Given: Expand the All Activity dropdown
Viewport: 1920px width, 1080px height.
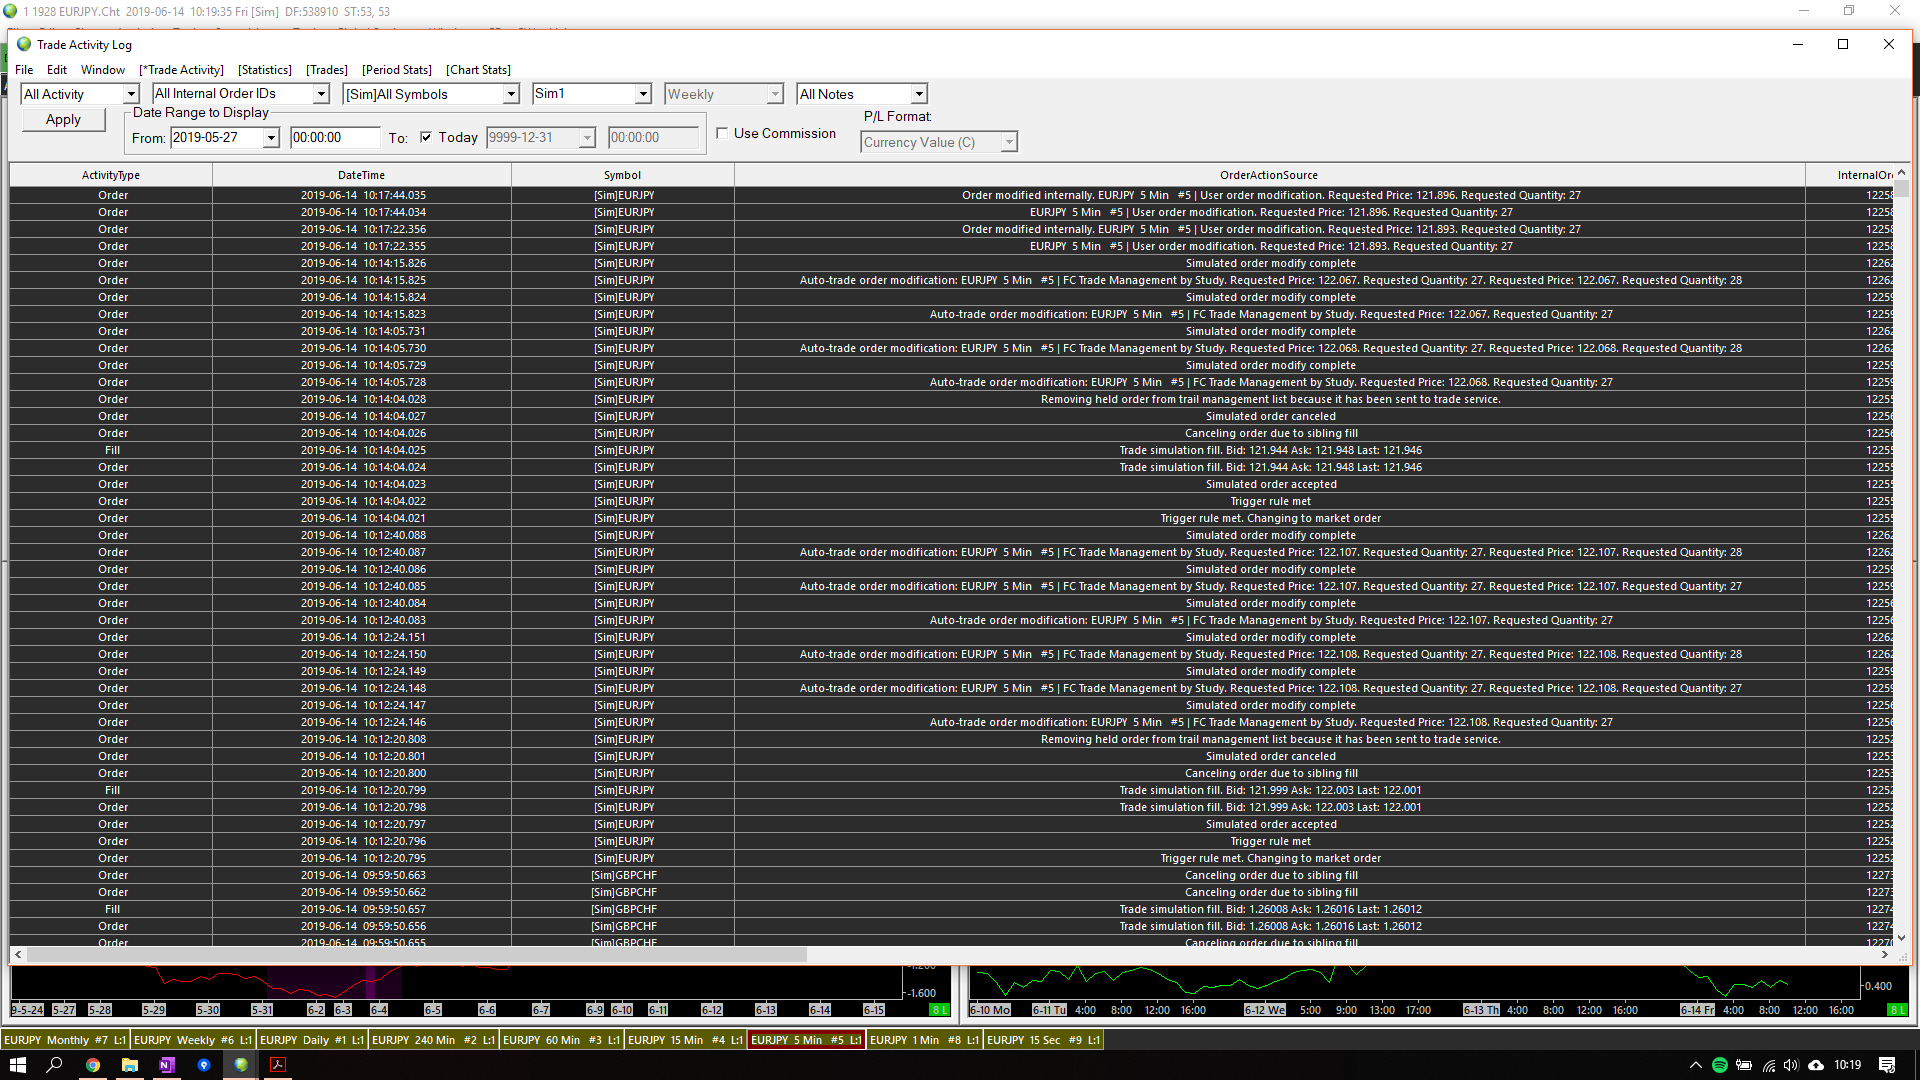Looking at the screenshot, I should click(130, 94).
